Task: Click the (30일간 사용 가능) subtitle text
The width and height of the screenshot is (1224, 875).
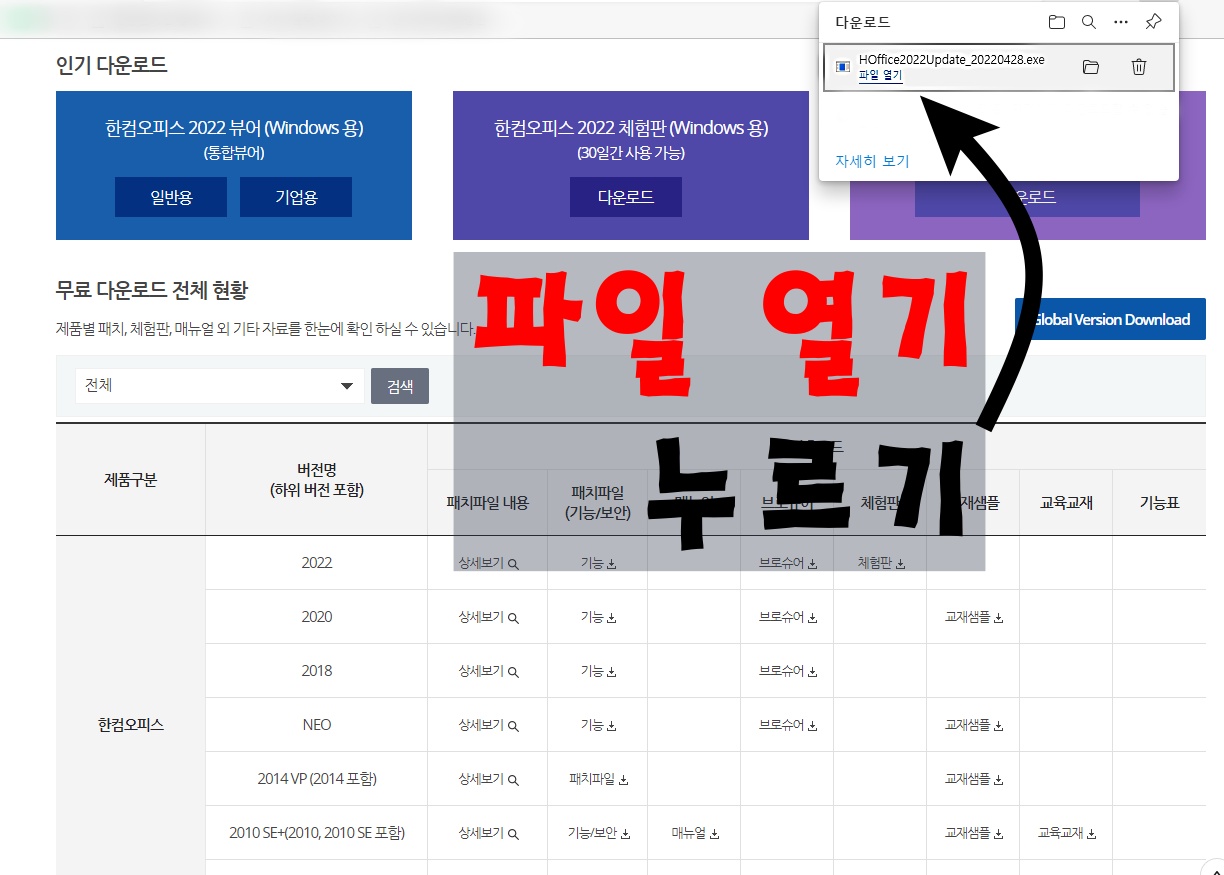Action: click(631, 154)
